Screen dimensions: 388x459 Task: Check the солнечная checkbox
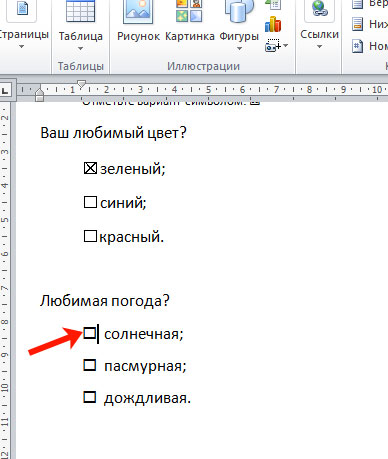[x=89, y=333]
